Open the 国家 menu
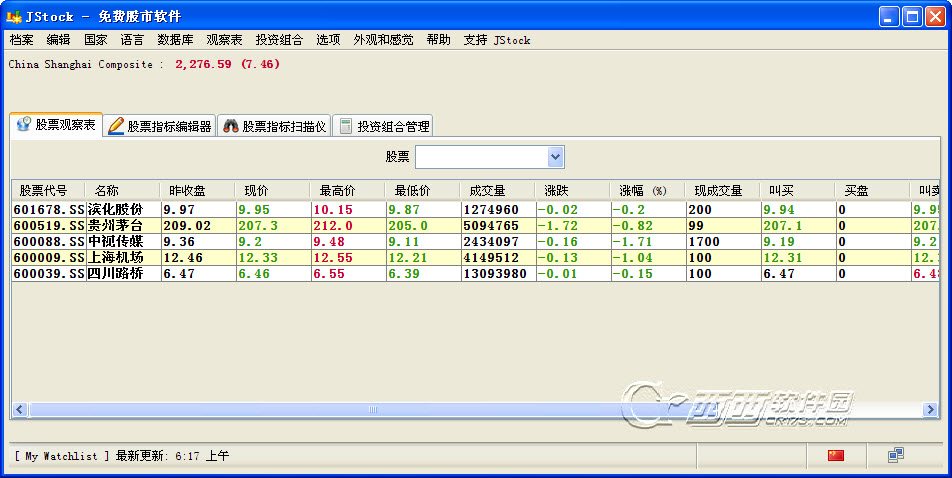The image size is (952, 478). pos(95,40)
